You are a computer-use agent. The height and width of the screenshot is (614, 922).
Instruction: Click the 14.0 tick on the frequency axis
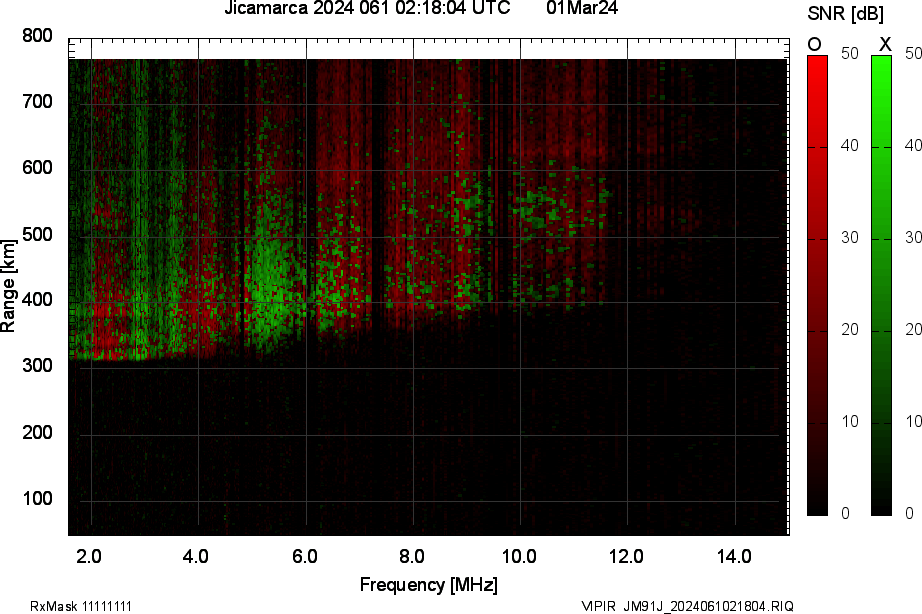click(x=734, y=556)
